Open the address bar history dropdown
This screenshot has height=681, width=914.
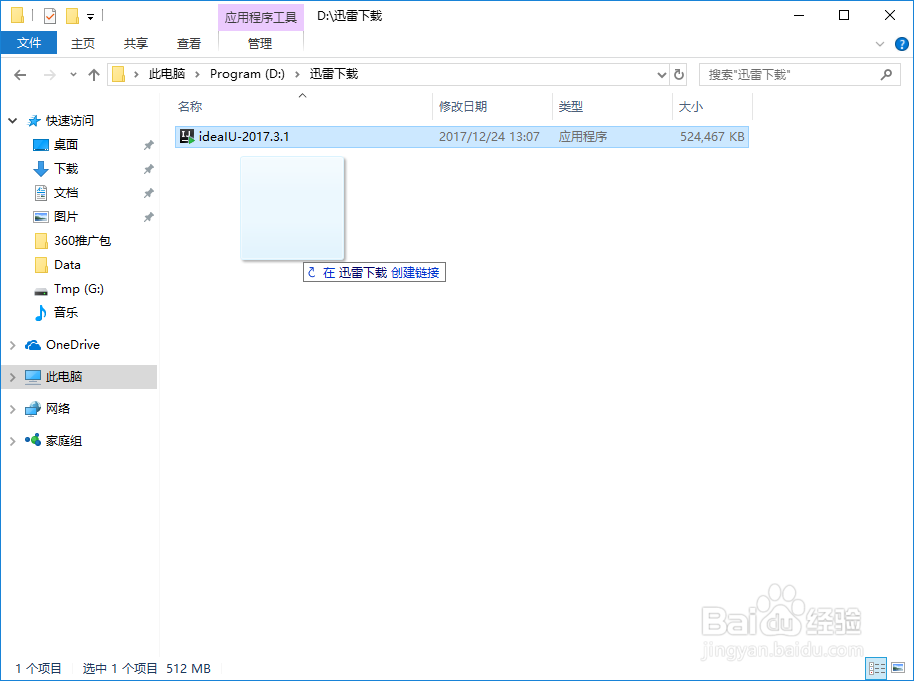tap(661, 73)
